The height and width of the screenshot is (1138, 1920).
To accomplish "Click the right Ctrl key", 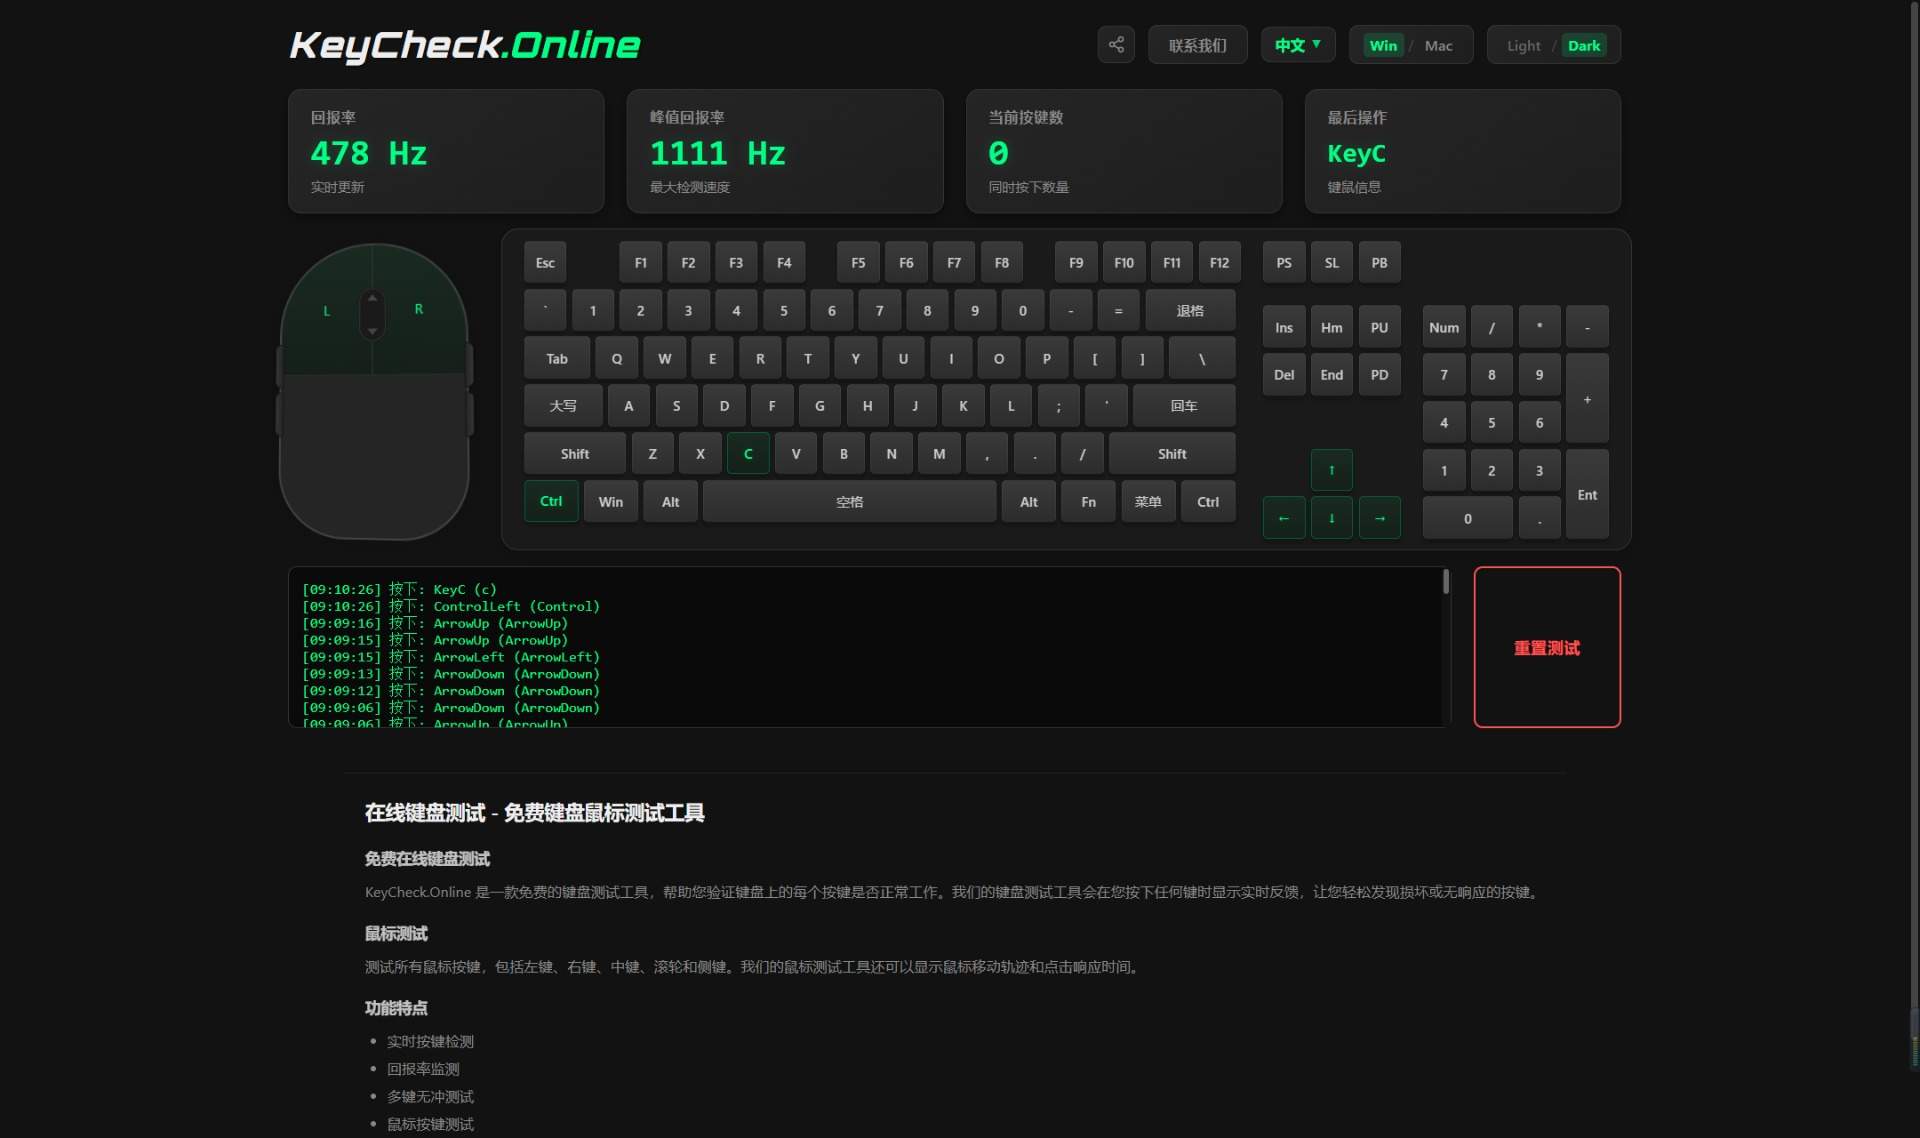I will point(1208,501).
